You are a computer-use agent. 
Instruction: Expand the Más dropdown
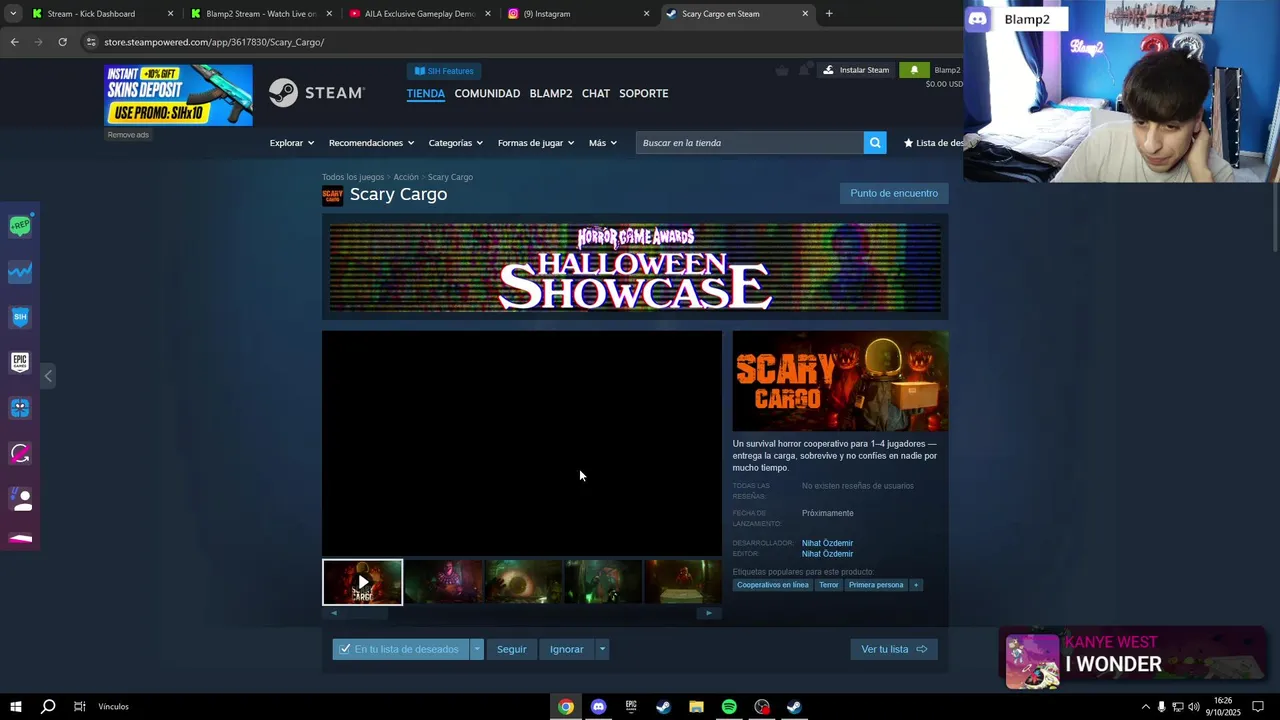[x=602, y=143]
